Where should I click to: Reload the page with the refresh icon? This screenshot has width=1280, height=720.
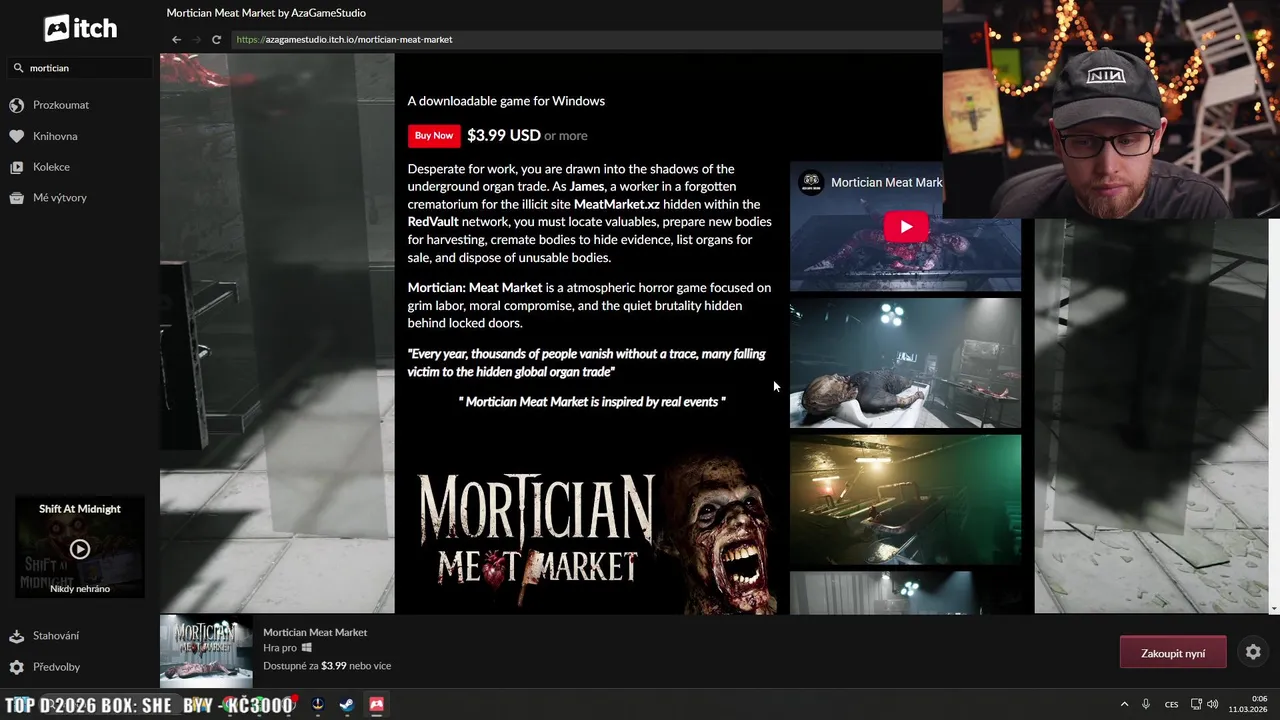pos(216,40)
